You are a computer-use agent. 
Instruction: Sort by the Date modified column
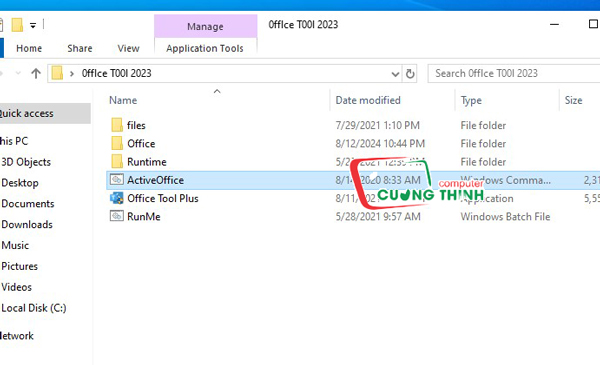(368, 100)
